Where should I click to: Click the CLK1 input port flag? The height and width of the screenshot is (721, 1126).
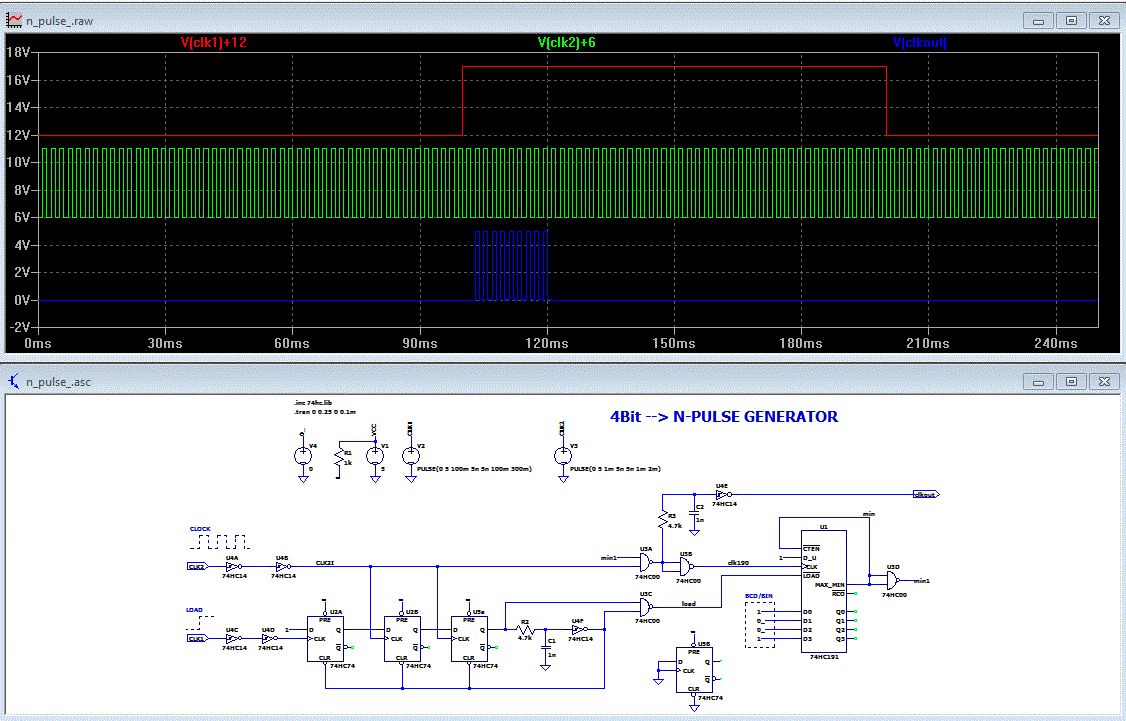(x=197, y=638)
